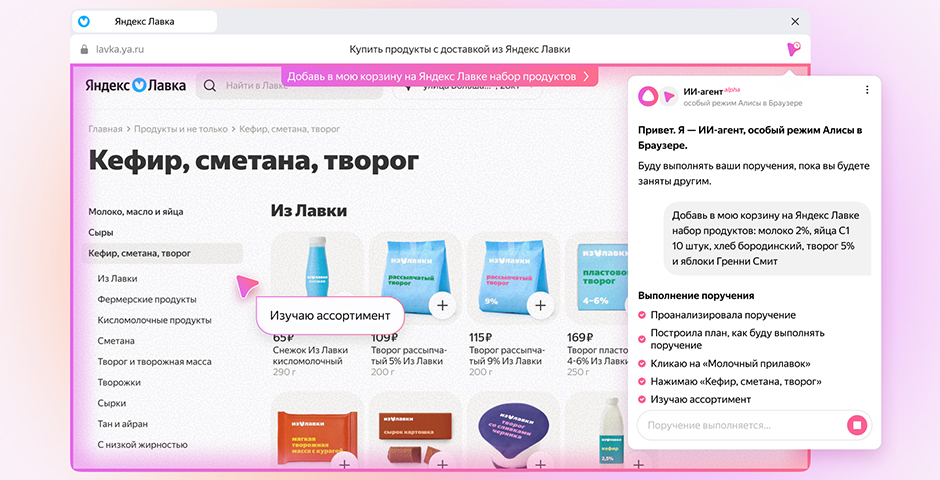Select Фермерские продукты subcategory
Image resolution: width=940 pixels, height=480 pixels.
(146, 299)
